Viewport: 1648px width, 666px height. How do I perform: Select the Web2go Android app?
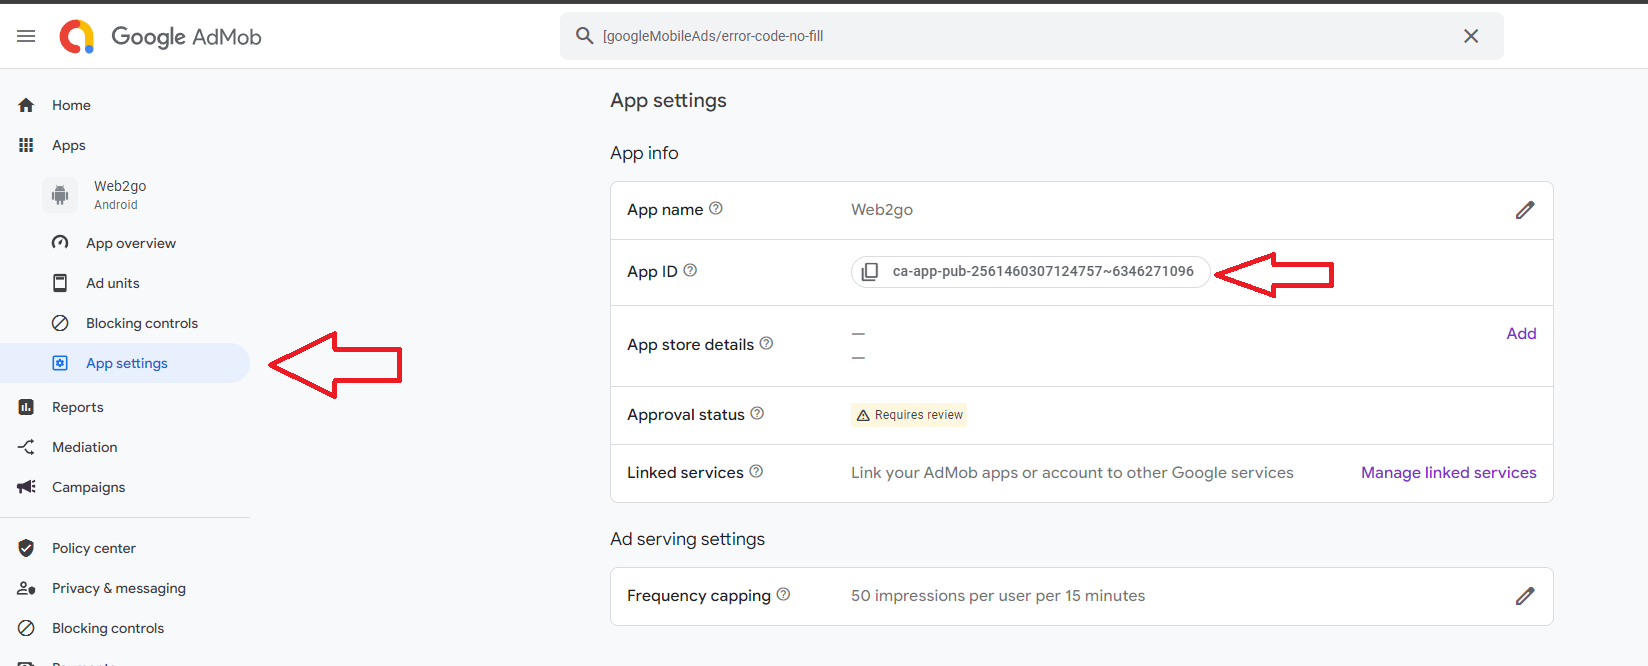tap(119, 194)
